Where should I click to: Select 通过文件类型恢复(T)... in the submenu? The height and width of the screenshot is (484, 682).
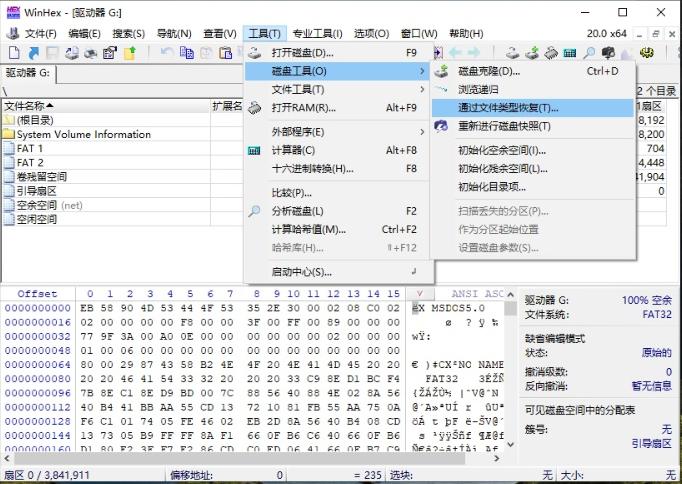coord(533,107)
